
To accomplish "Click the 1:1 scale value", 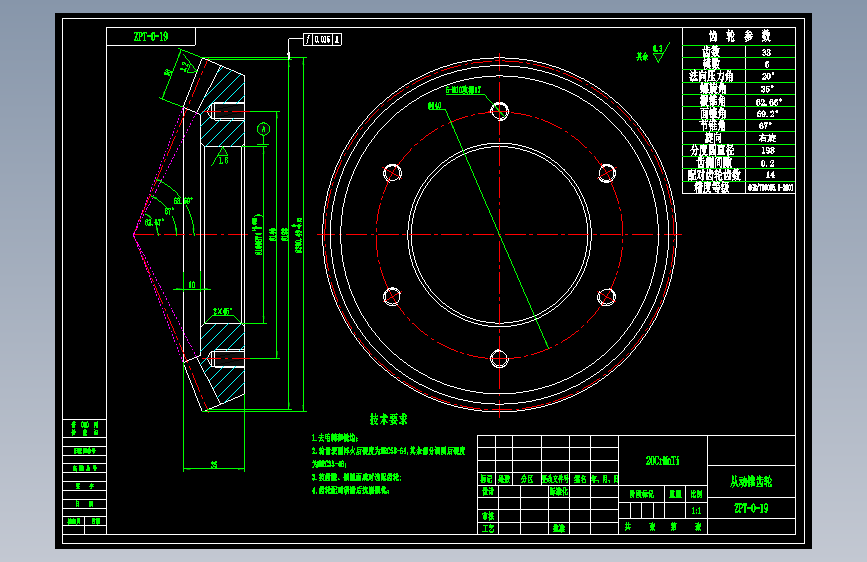I will point(696,511).
